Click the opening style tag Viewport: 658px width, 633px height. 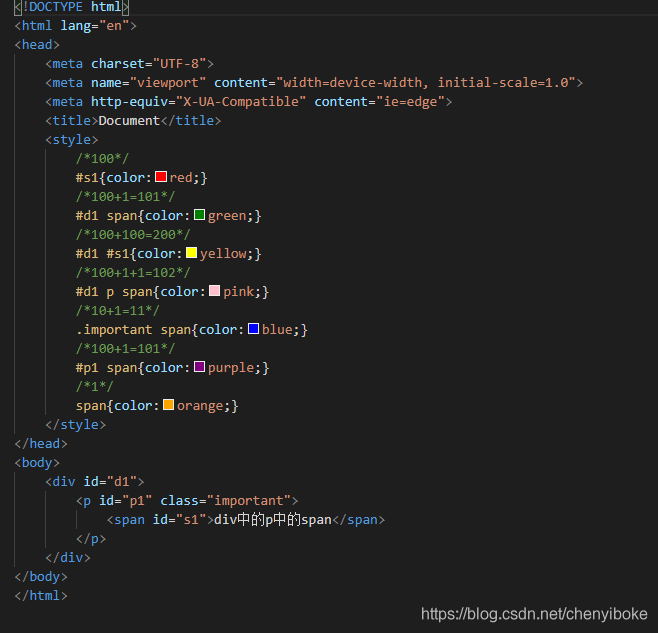(x=72, y=140)
